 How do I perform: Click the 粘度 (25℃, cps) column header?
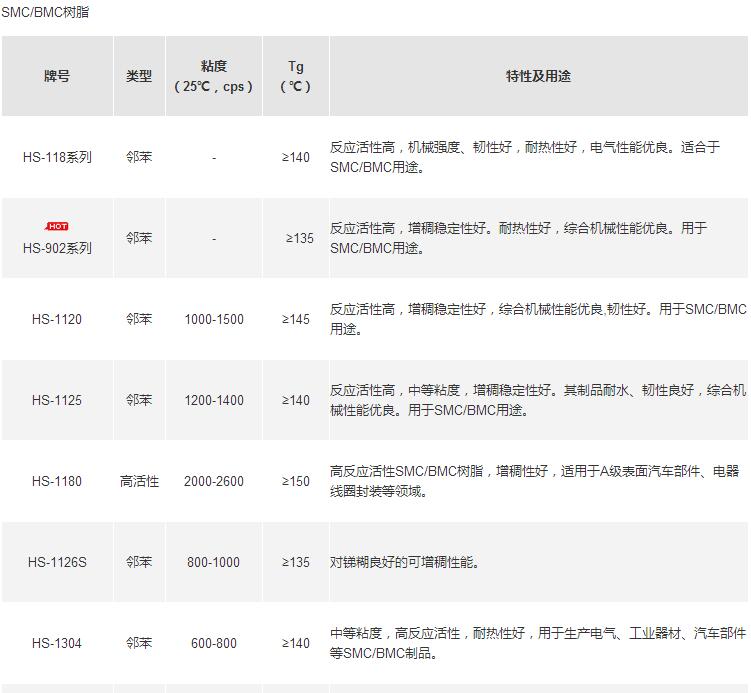pos(214,76)
